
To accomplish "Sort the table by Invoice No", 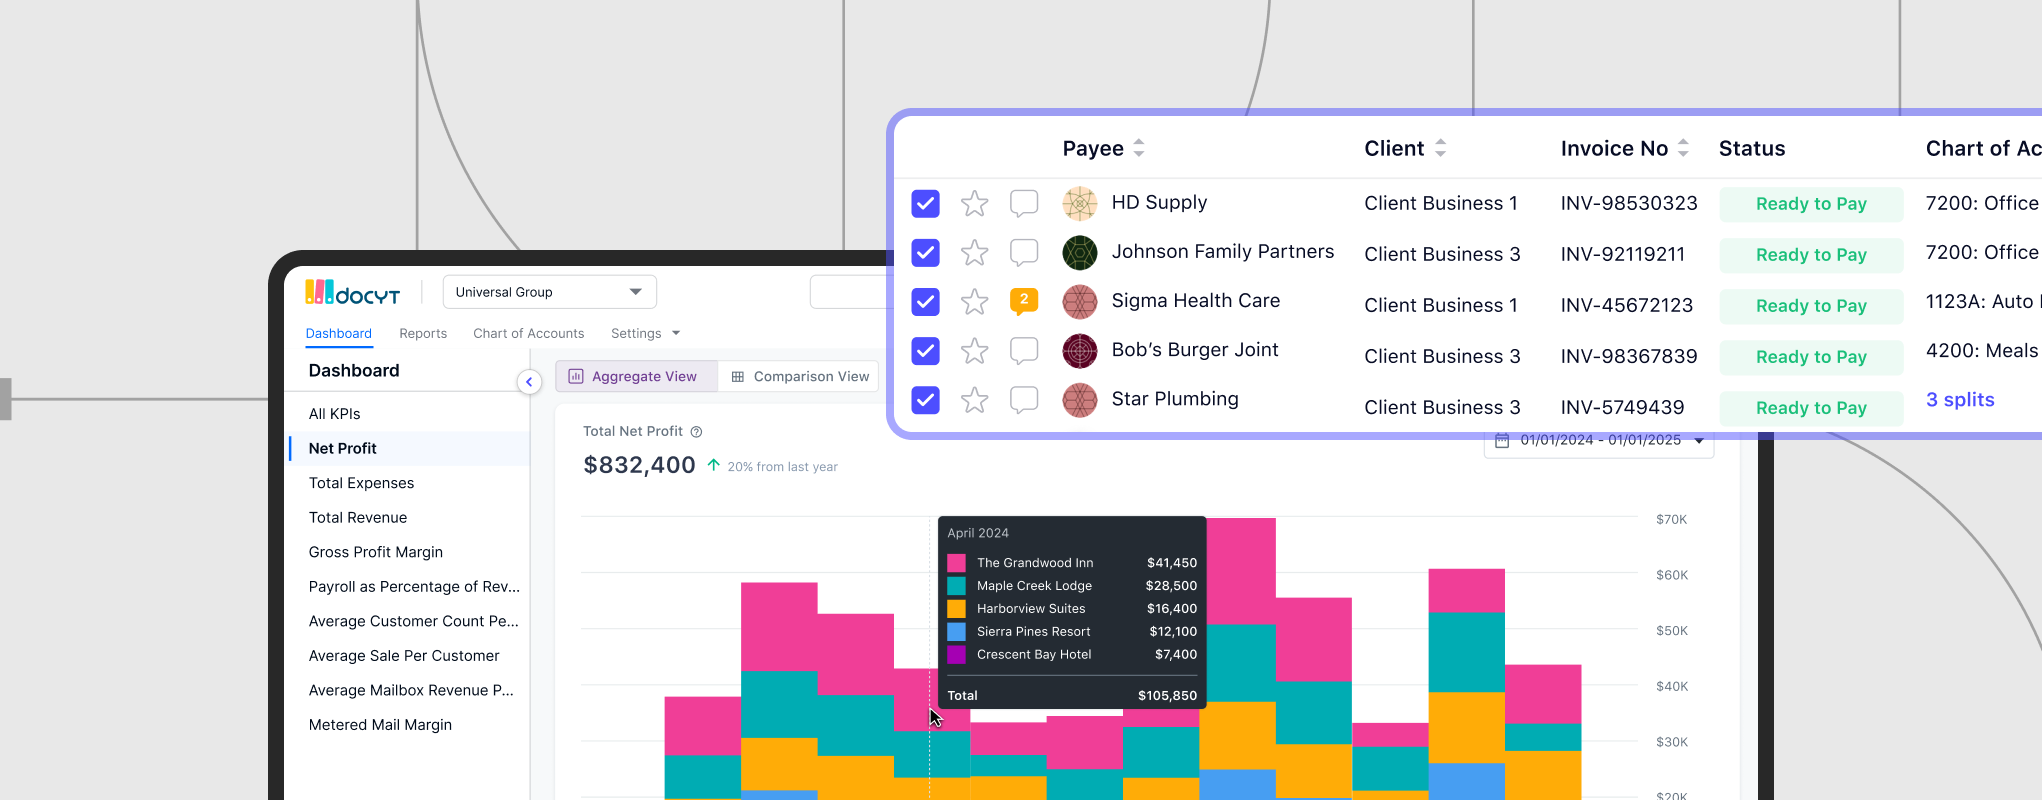I will (1683, 148).
